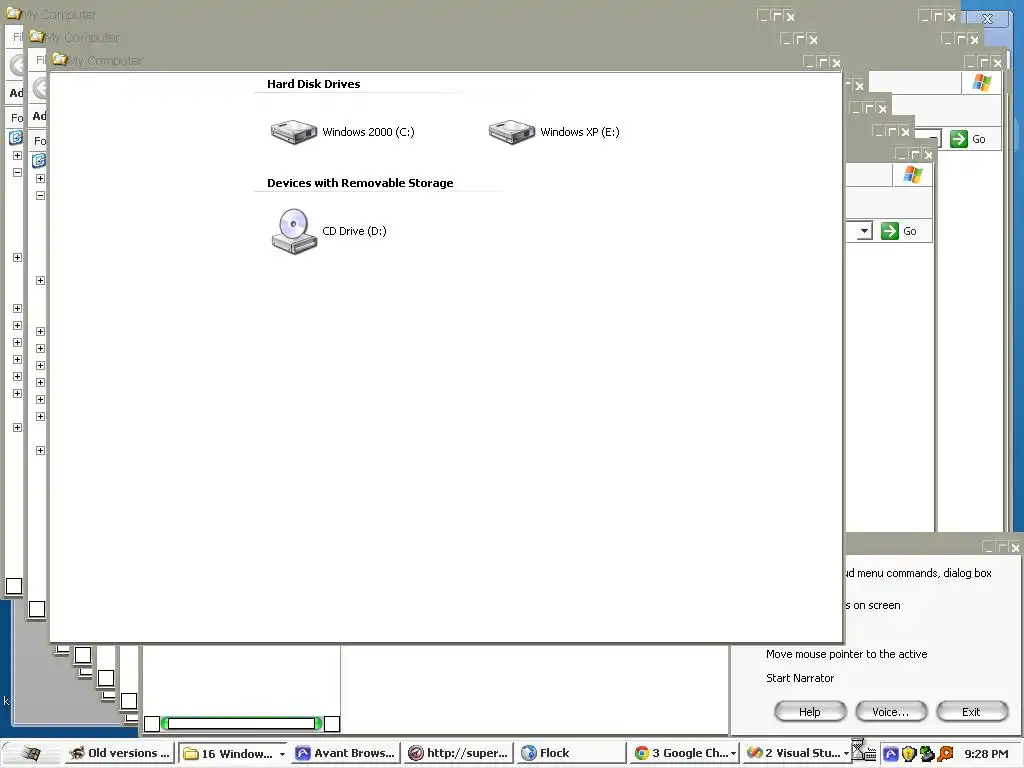Open the CD Drive (D:) disc icon
Screen dimensions: 1024x768
pos(294,231)
